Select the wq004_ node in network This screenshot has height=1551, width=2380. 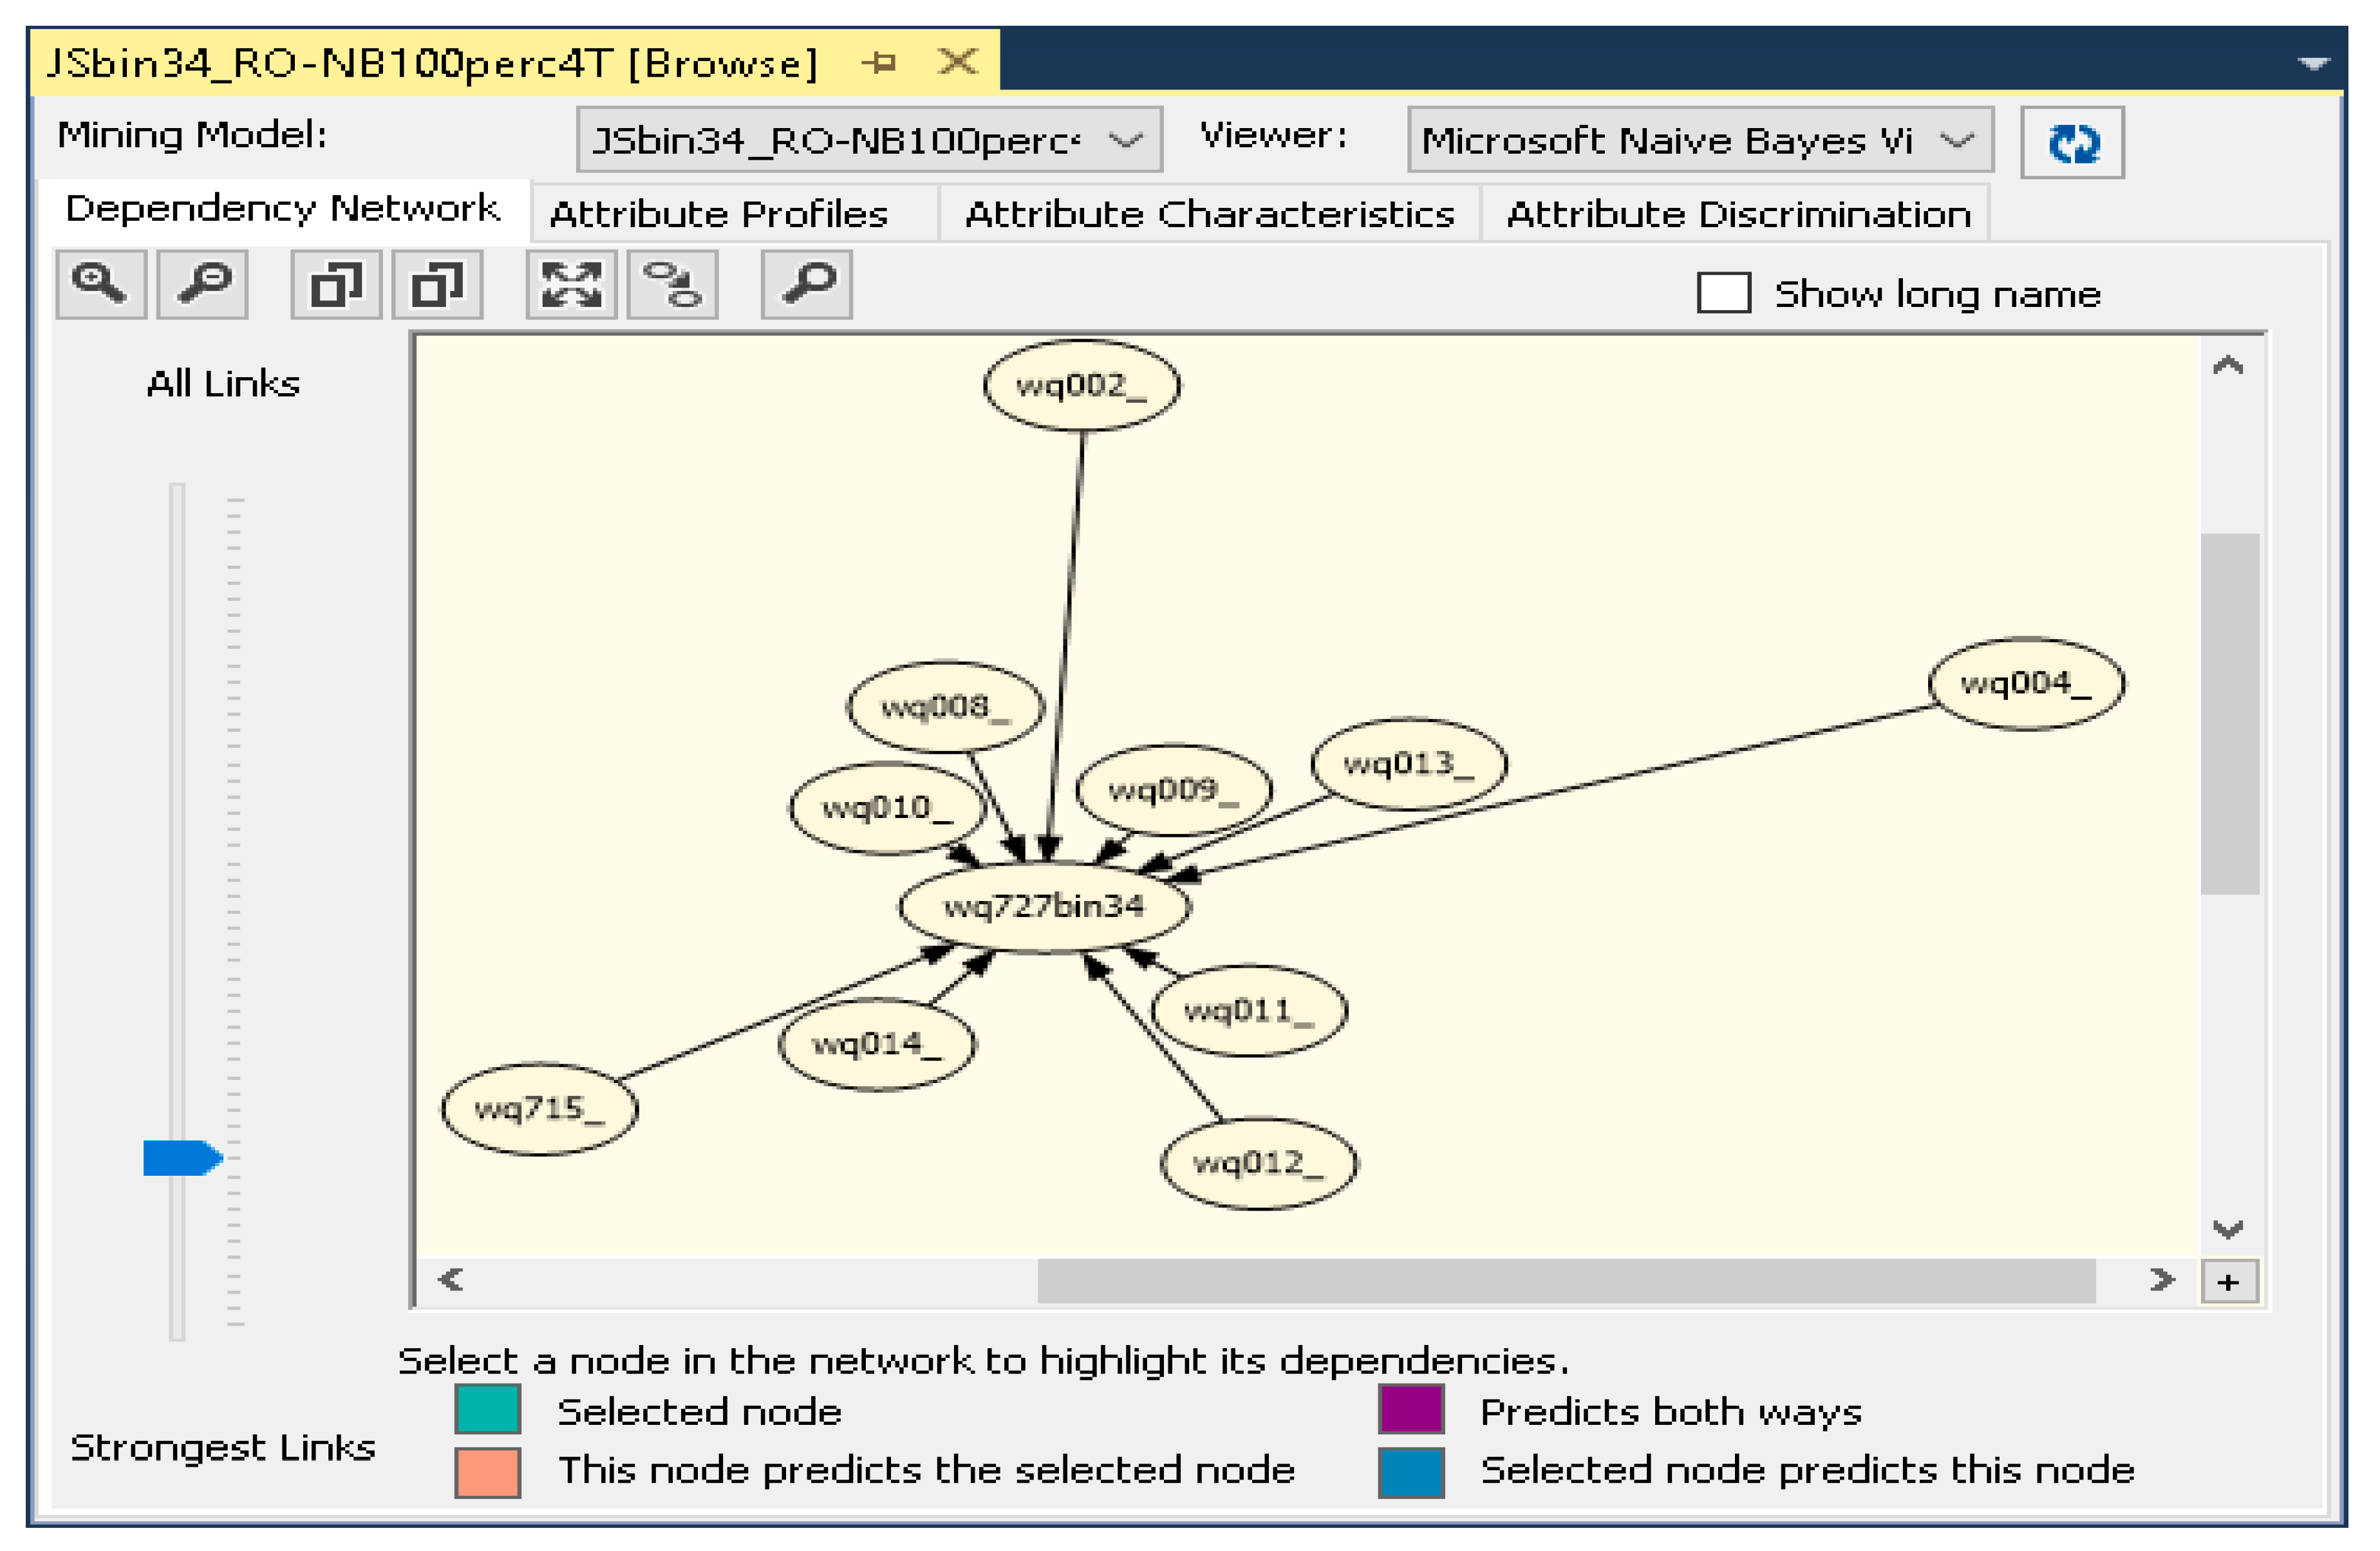tap(2025, 684)
